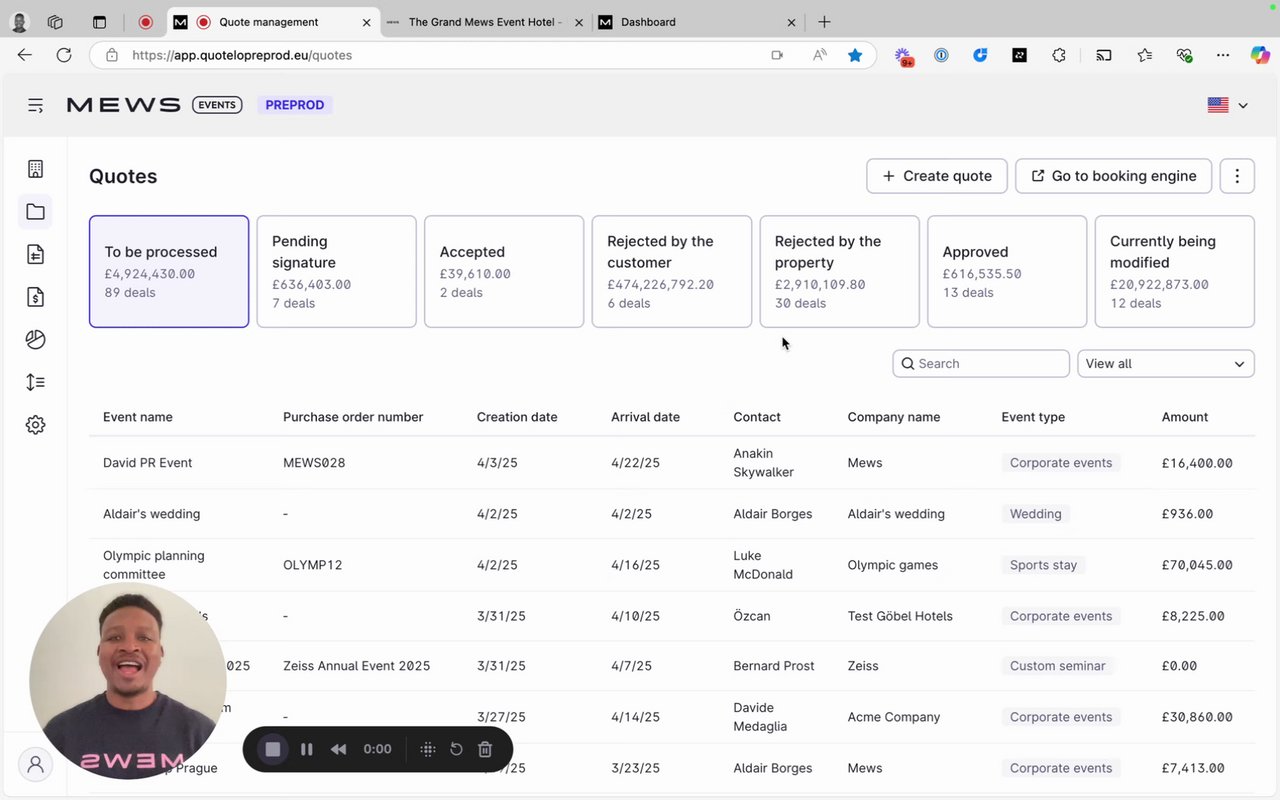The height and width of the screenshot is (800, 1280).
Task: Open the browser favorites list icon
Action: tap(1145, 55)
